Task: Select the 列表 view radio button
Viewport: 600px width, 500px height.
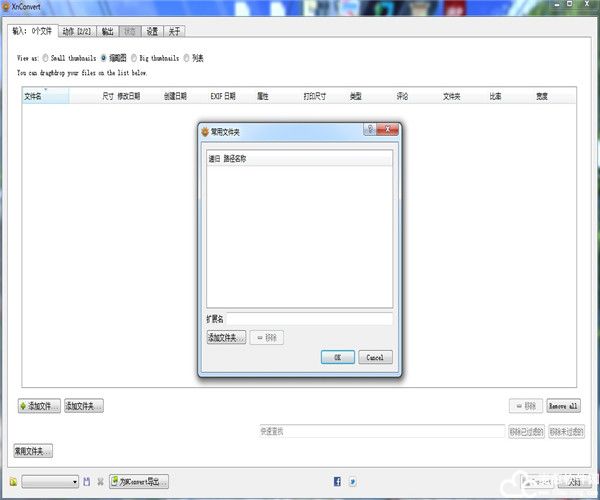Action: [186, 58]
